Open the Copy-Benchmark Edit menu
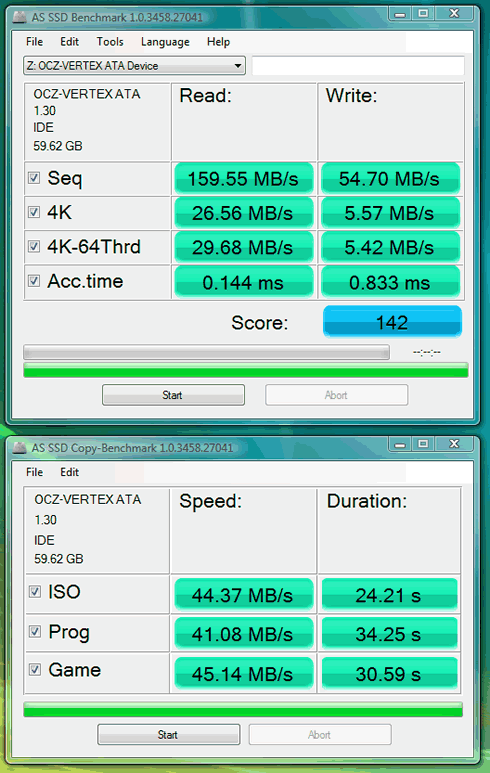490x773 pixels. click(x=70, y=472)
